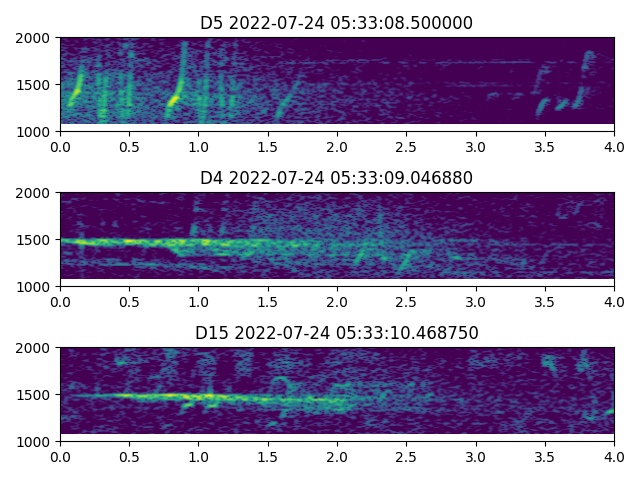Click the signal cluster near 3.5s in D5 plot

(x=543, y=104)
